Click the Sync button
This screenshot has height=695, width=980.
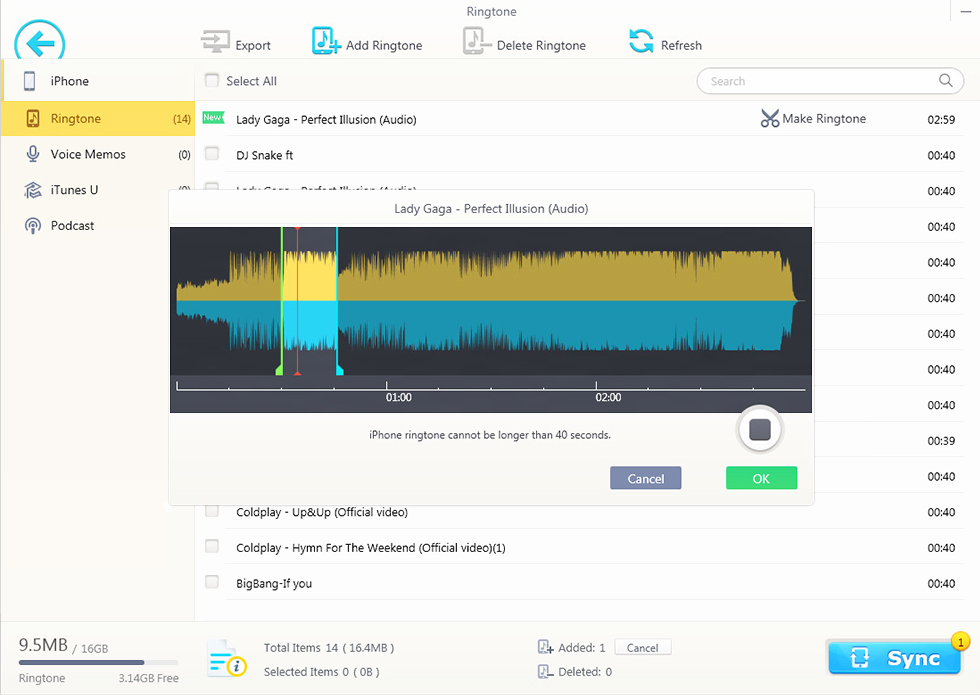(x=894, y=658)
